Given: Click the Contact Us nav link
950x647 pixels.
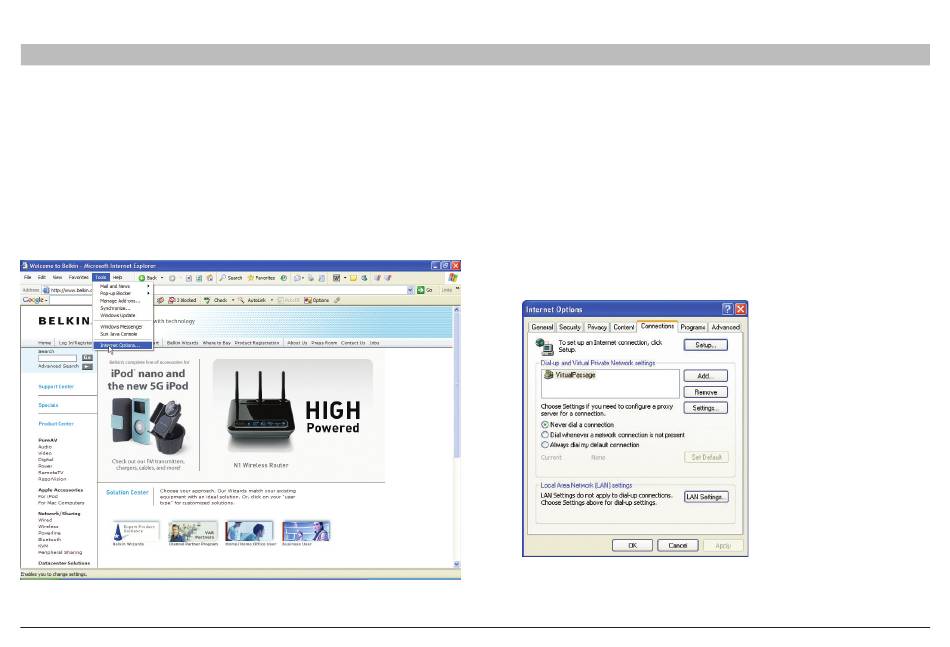Looking at the screenshot, I should pyautogui.click(x=353, y=343).
